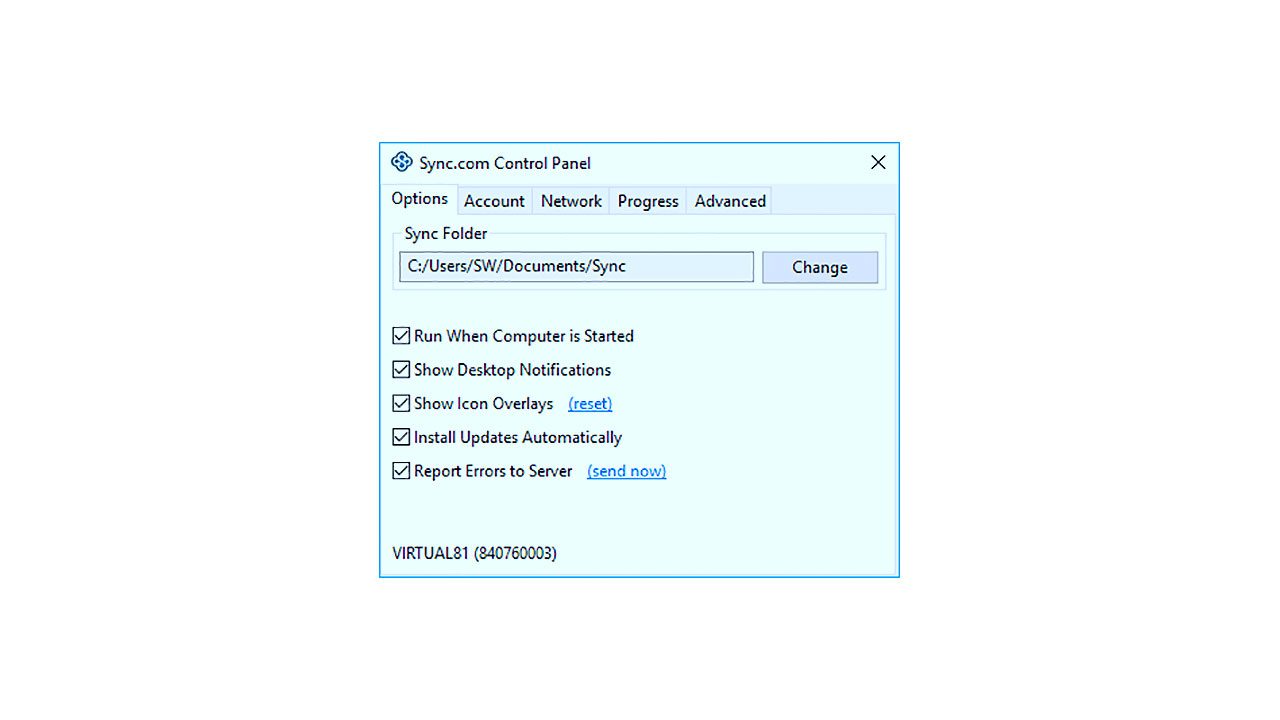
Task: Disable Show Icon Overlays checkbox
Action: coord(401,404)
